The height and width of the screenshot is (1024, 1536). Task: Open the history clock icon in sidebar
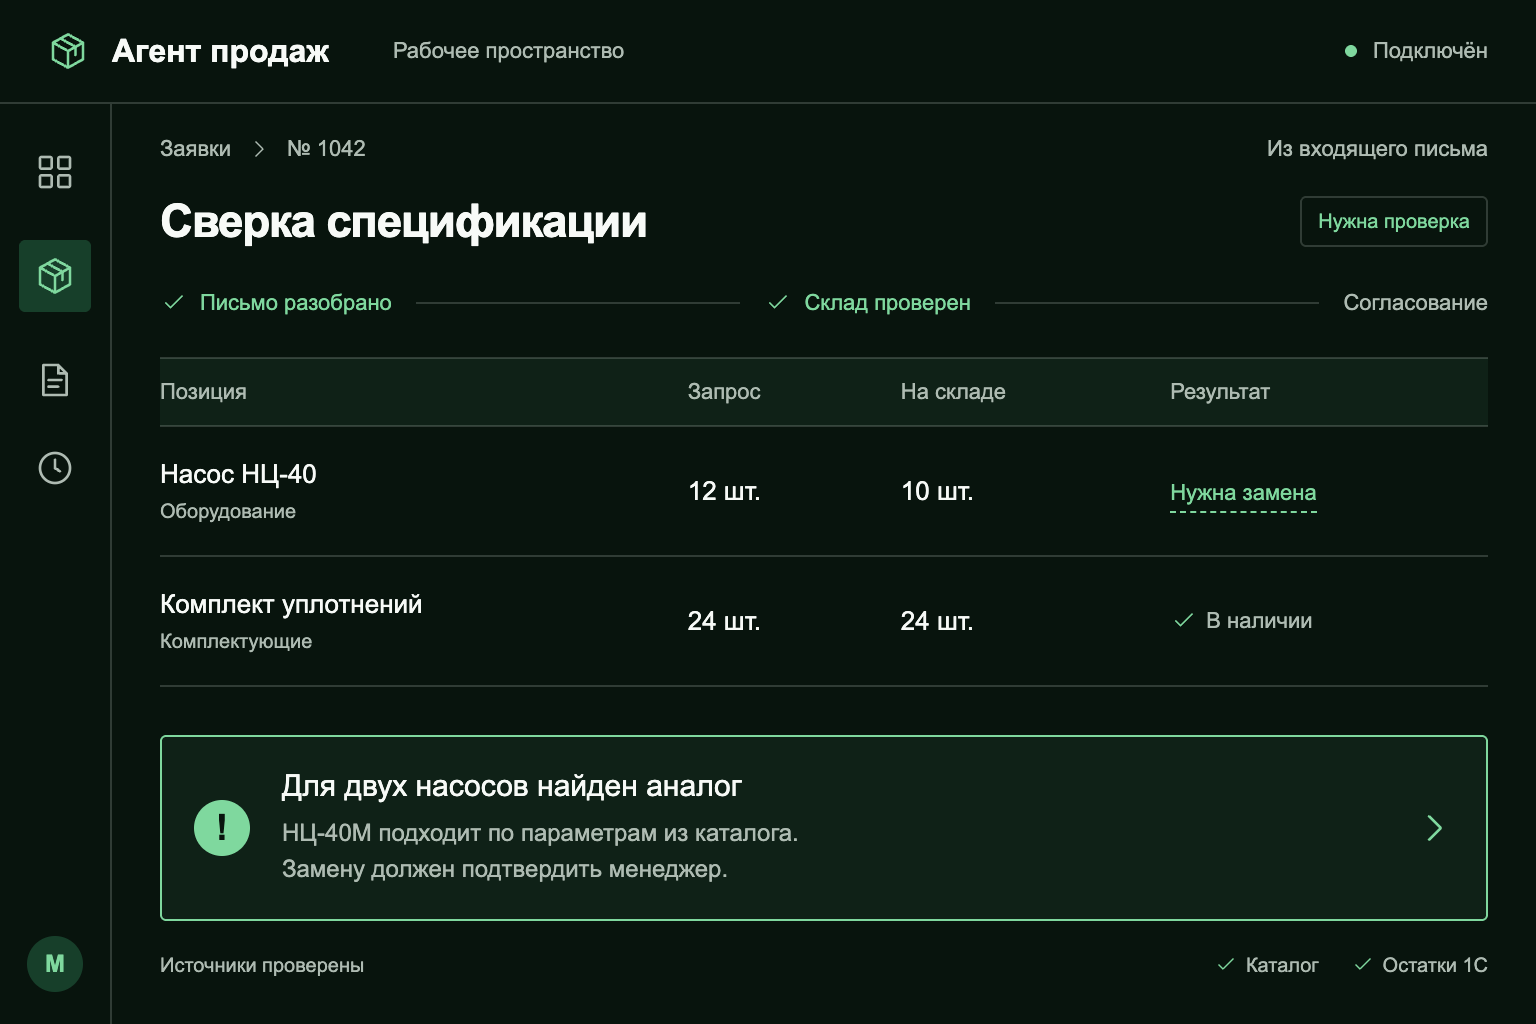[x=55, y=468]
